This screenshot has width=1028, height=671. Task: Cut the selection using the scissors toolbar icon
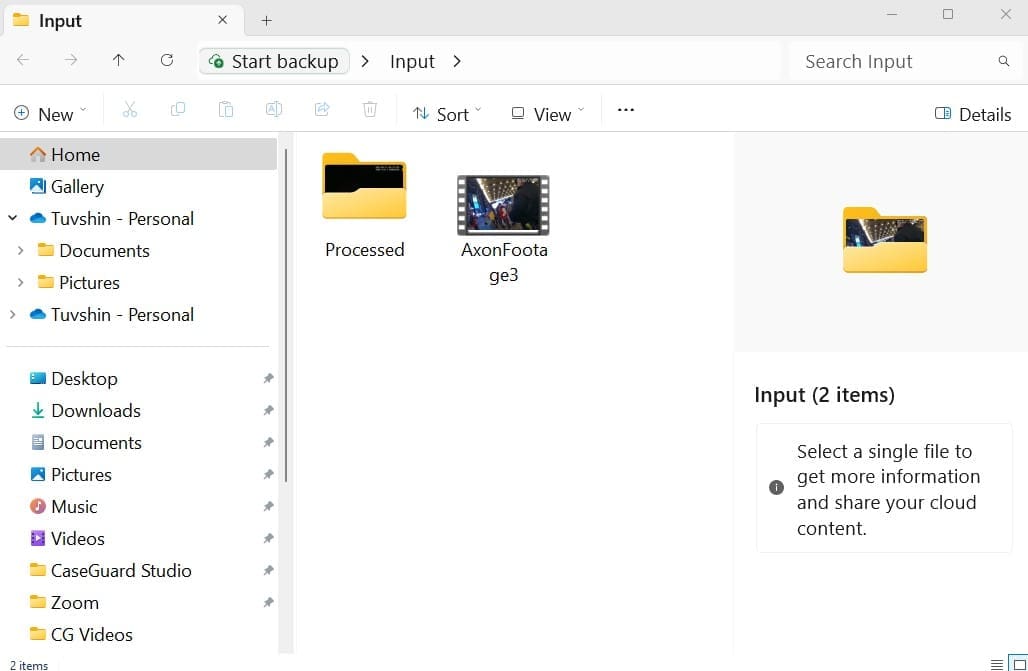point(129,109)
